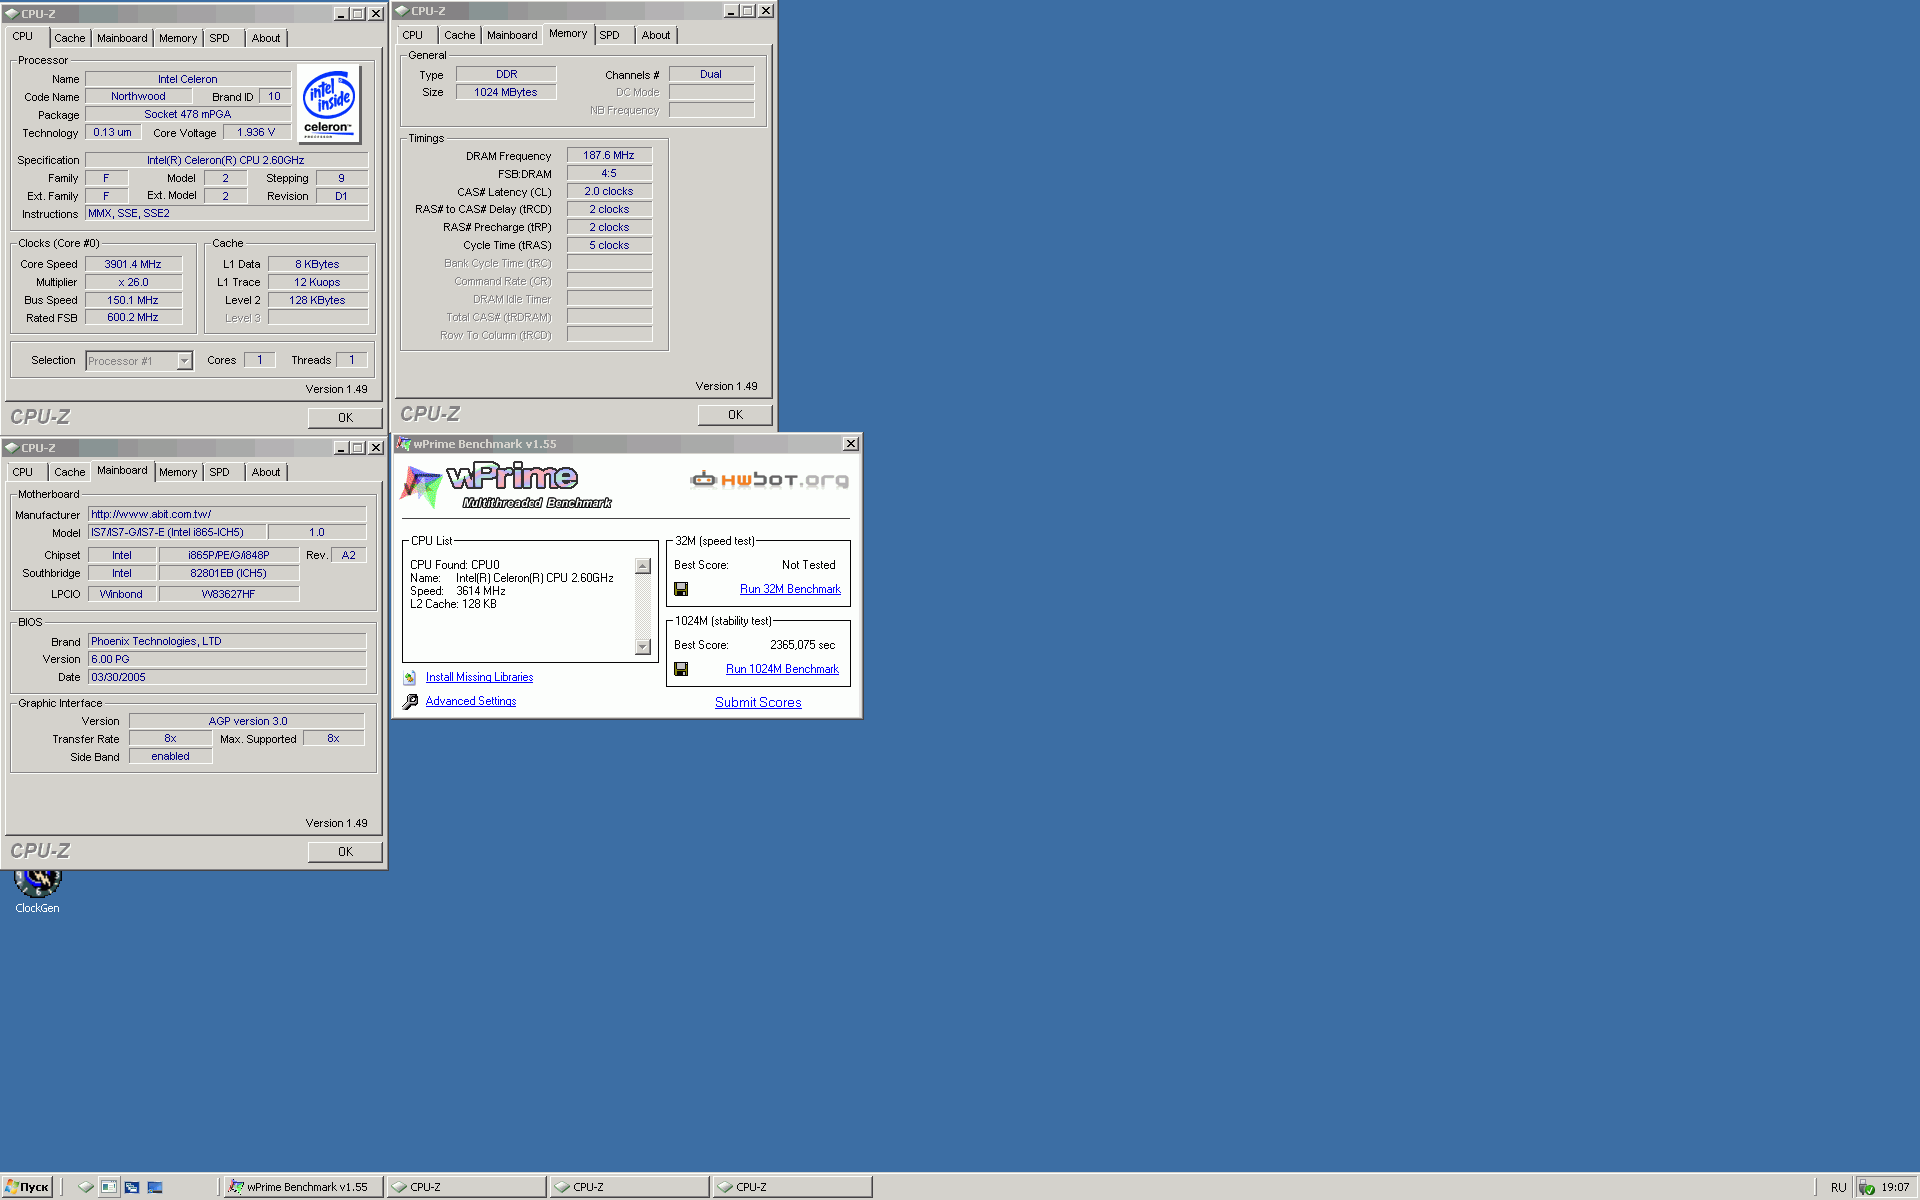Click the Specification Intel Celeron 2.60GHz field
The height and width of the screenshot is (1200, 1920).
tap(226, 160)
